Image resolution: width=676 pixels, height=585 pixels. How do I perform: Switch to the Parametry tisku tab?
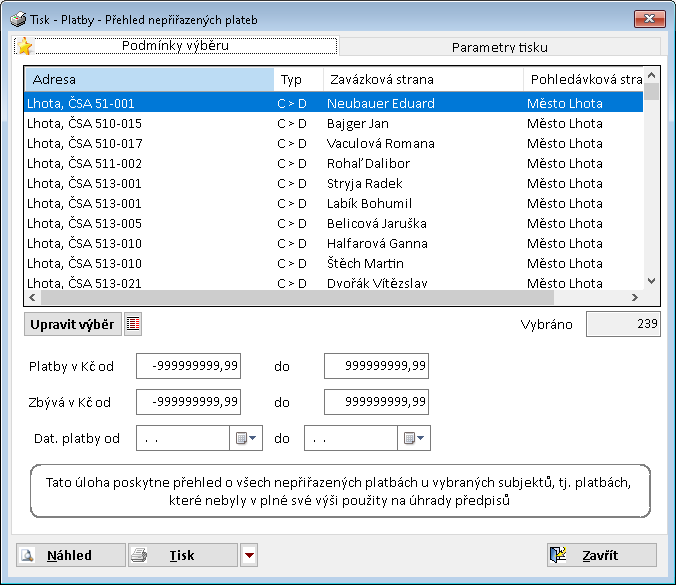click(x=499, y=47)
